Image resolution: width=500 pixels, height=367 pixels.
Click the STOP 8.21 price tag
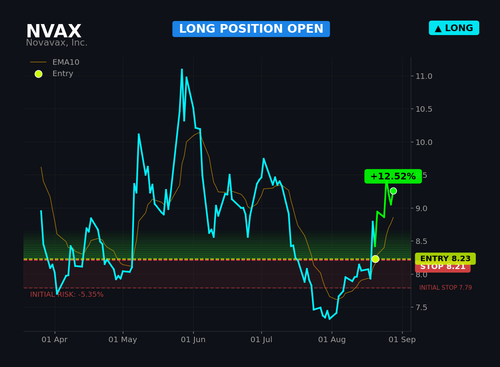443,268
